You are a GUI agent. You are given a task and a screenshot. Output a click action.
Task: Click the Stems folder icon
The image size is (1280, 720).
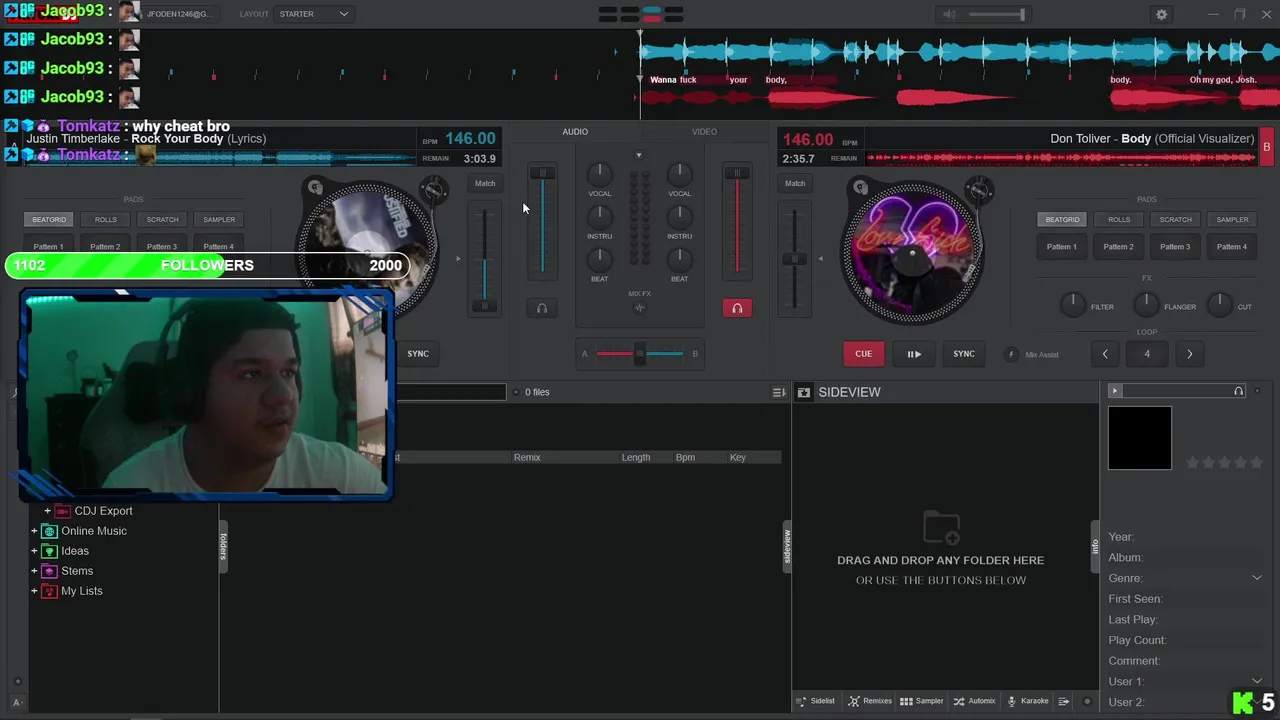(x=49, y=571)
